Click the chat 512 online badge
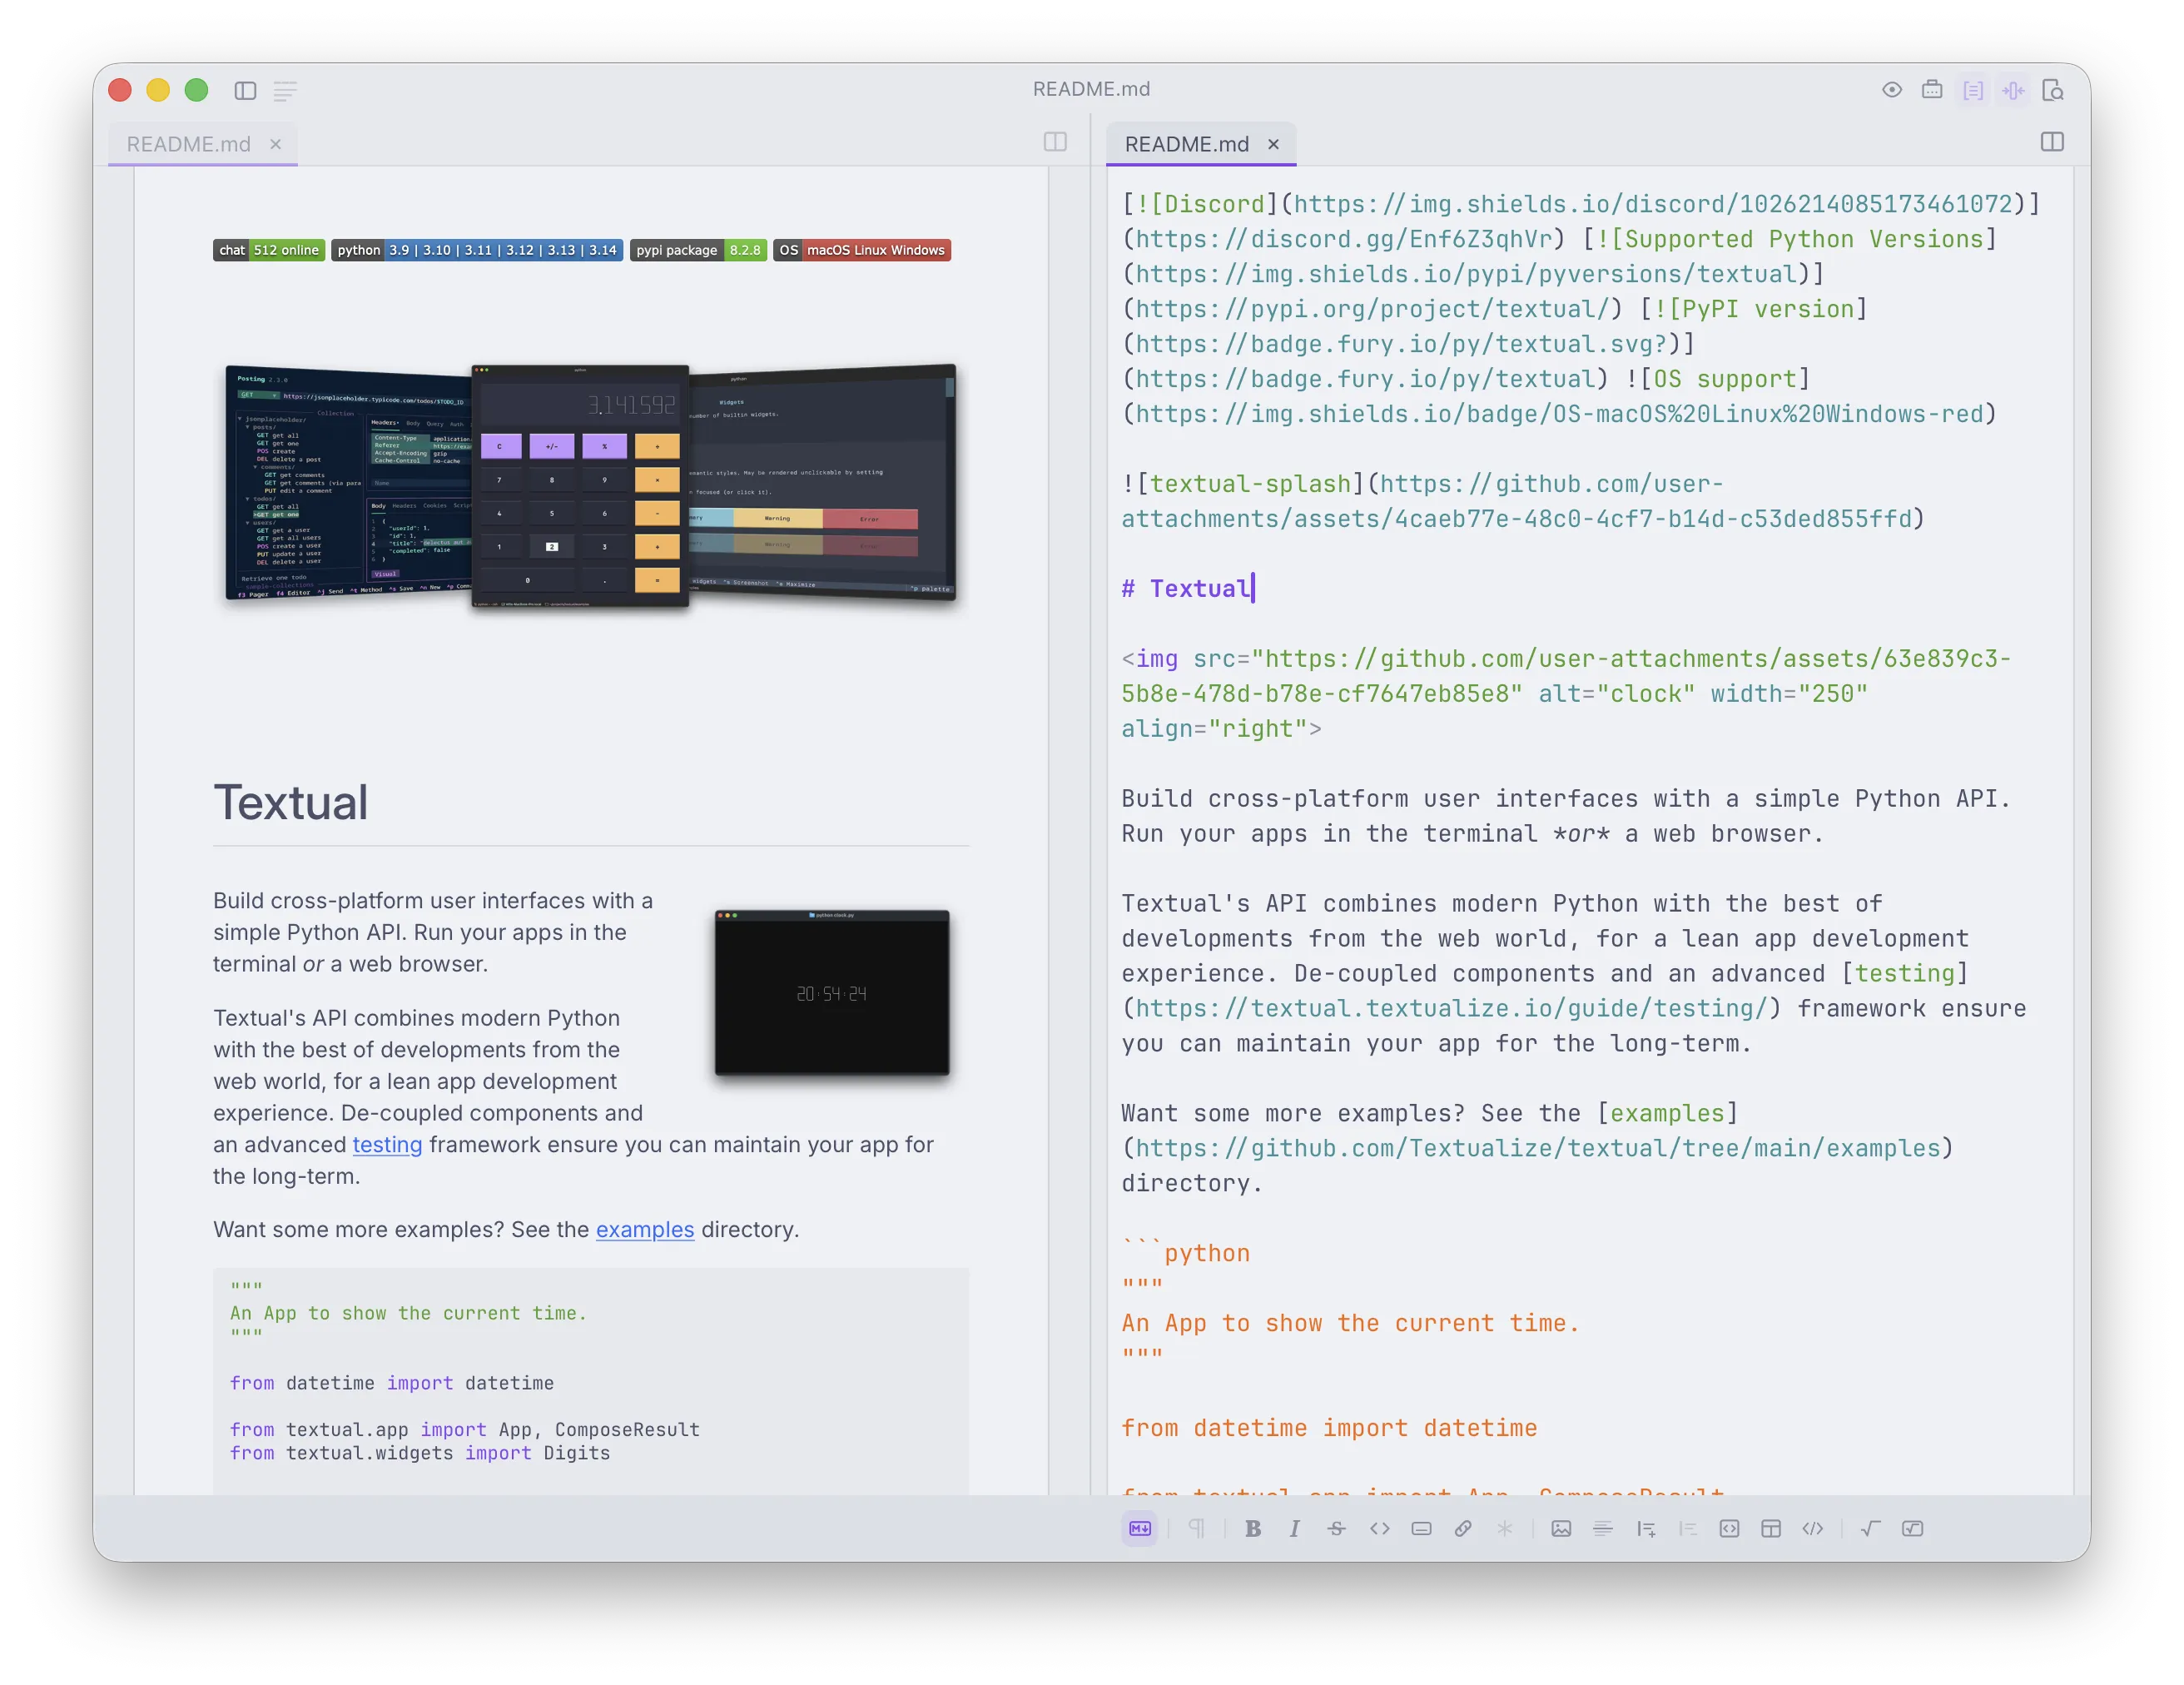This screenshot has width=2184, height=1685. coord(269,250)
